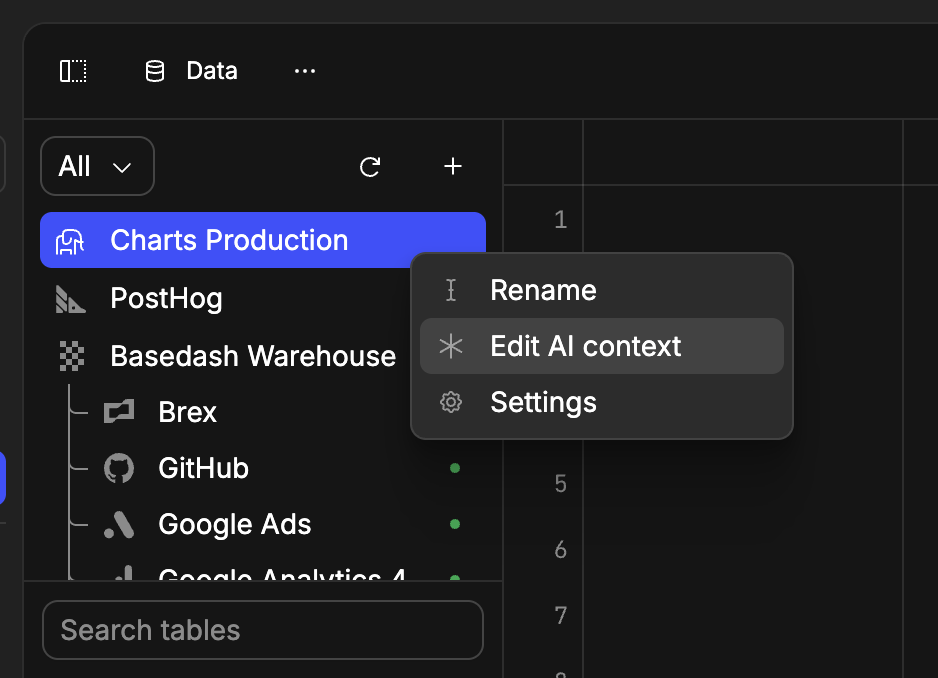Viewport: 938px width, 678px height.
Task: Open the All sources filter dropdown
Action: [x=97, y=166]
